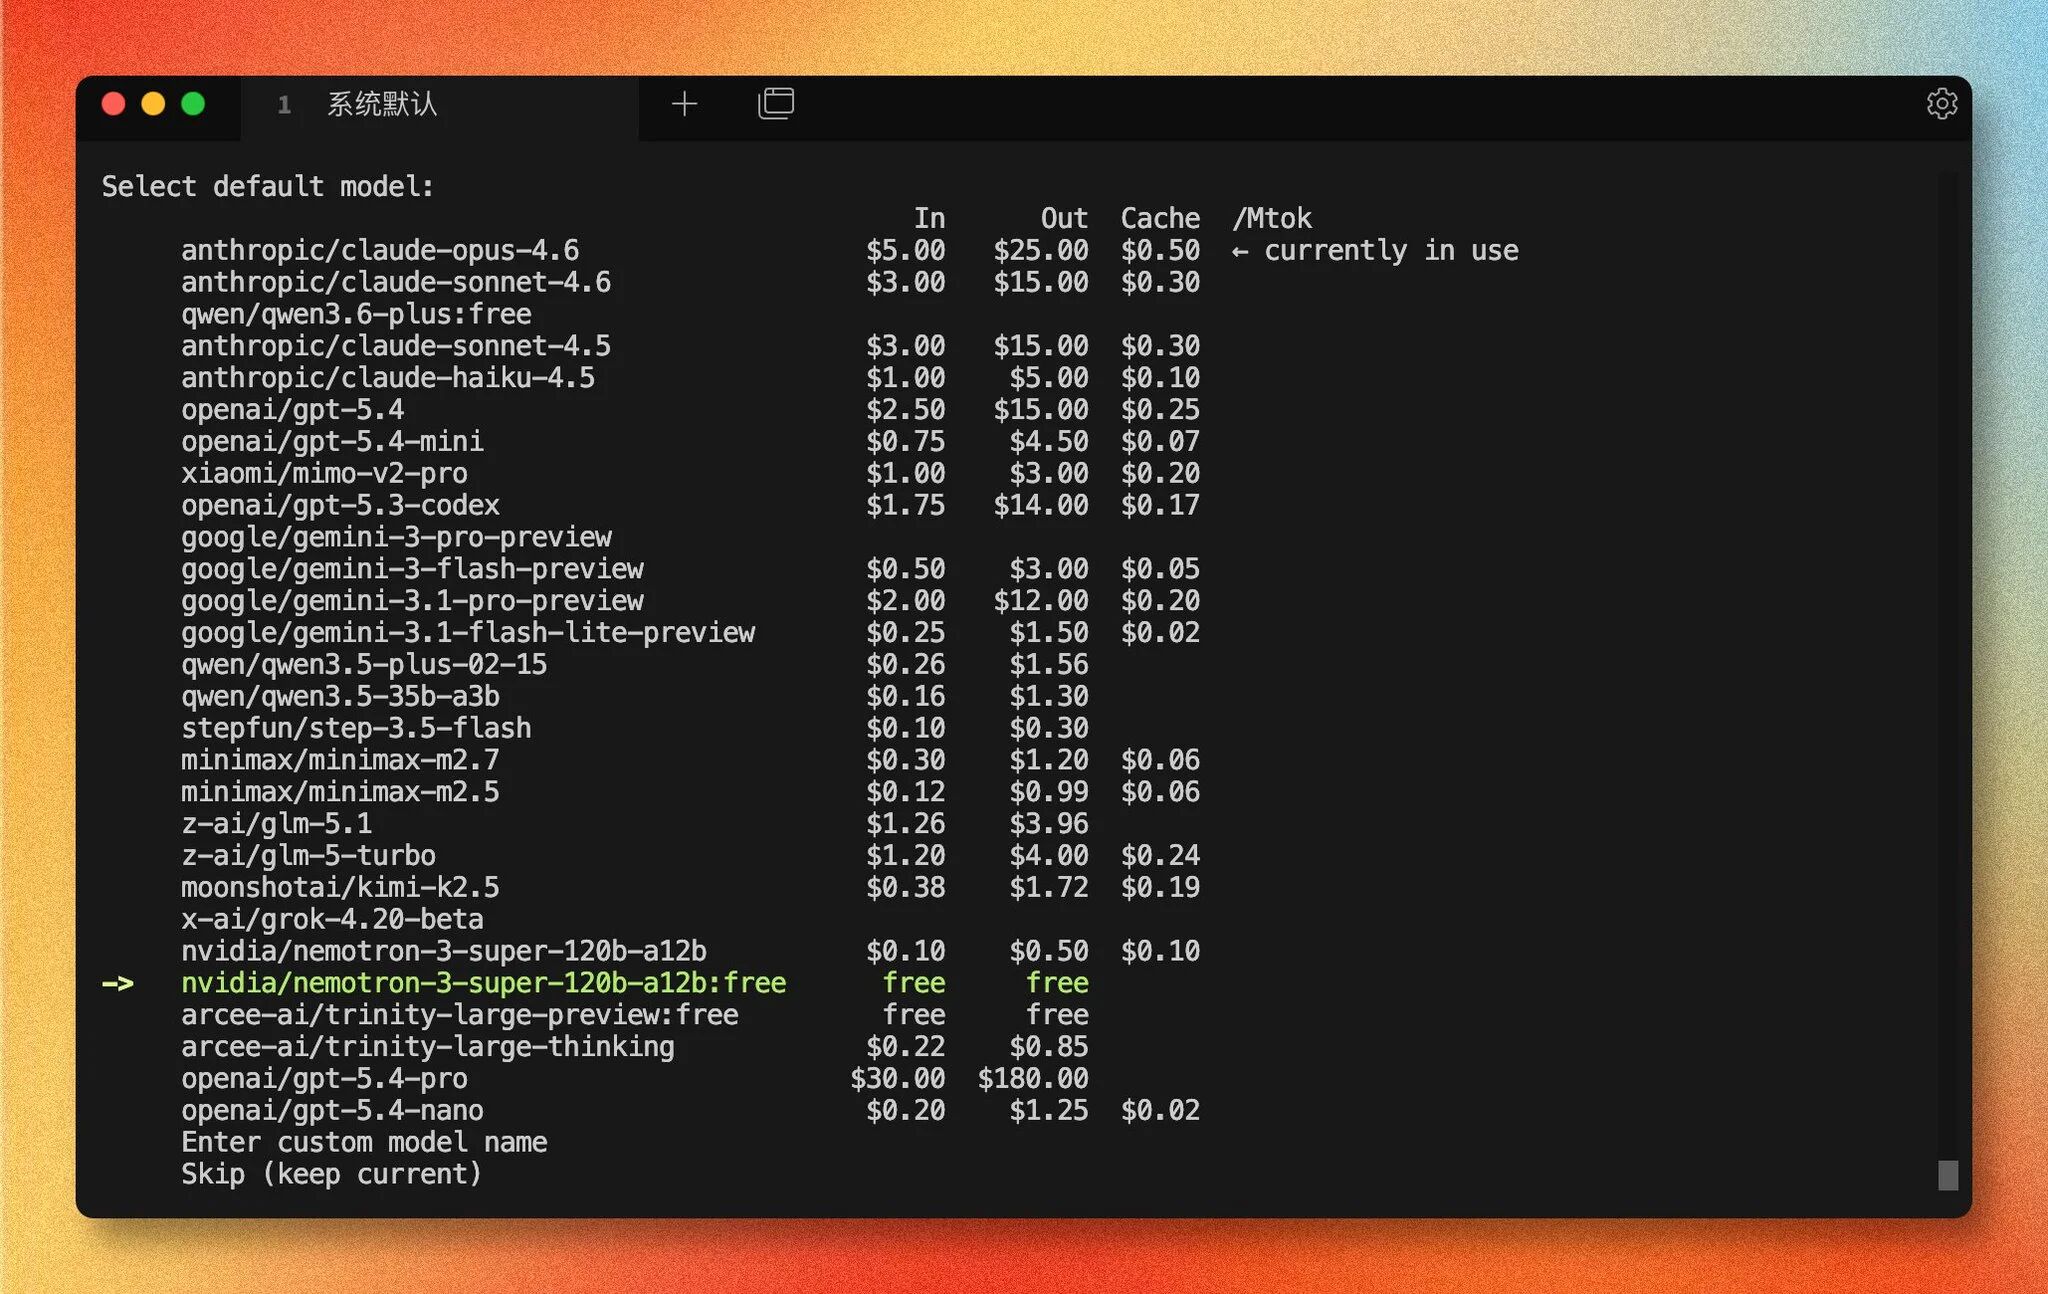Choose arcee-ai/trinity-large-thinking from list
Image resolution: width=2048 pixels, height=1294 pixels.
pos(427,1047)
